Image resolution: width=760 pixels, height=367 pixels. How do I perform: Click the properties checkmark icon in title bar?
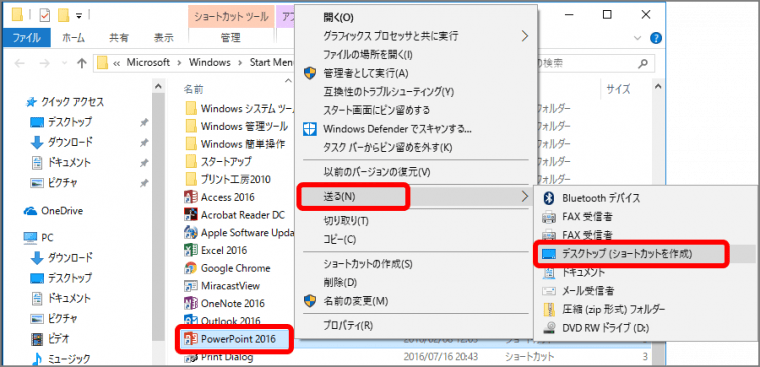pyautogui.click(x=45, y=16)
